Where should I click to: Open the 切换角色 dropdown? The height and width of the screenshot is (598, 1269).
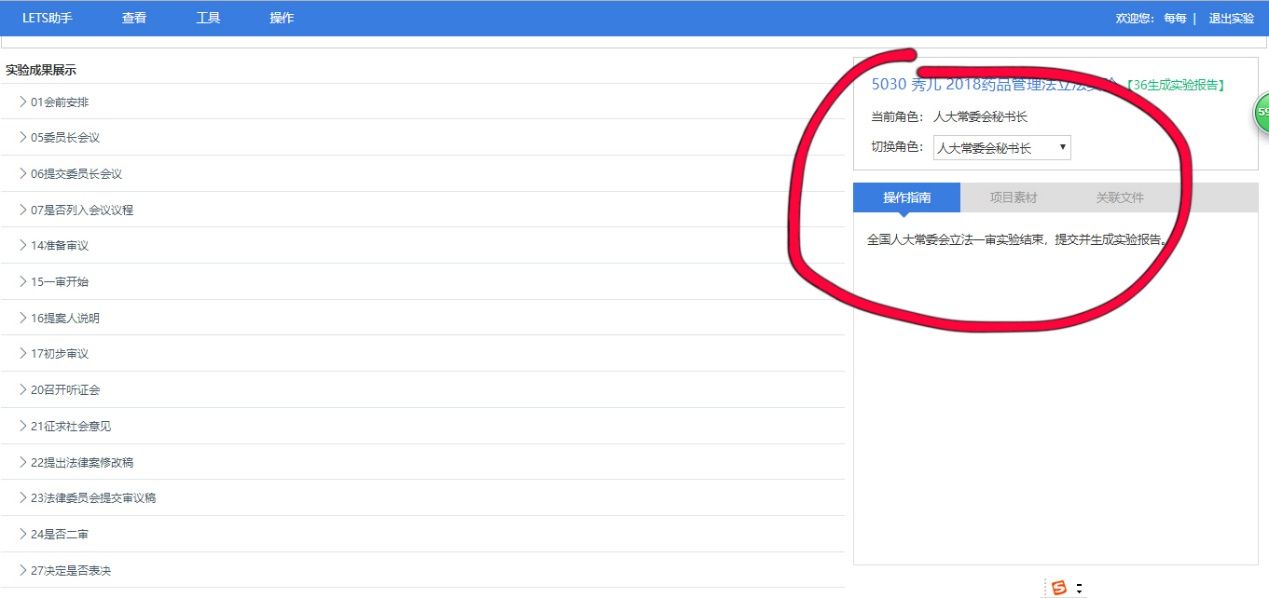coord(1001,148)
